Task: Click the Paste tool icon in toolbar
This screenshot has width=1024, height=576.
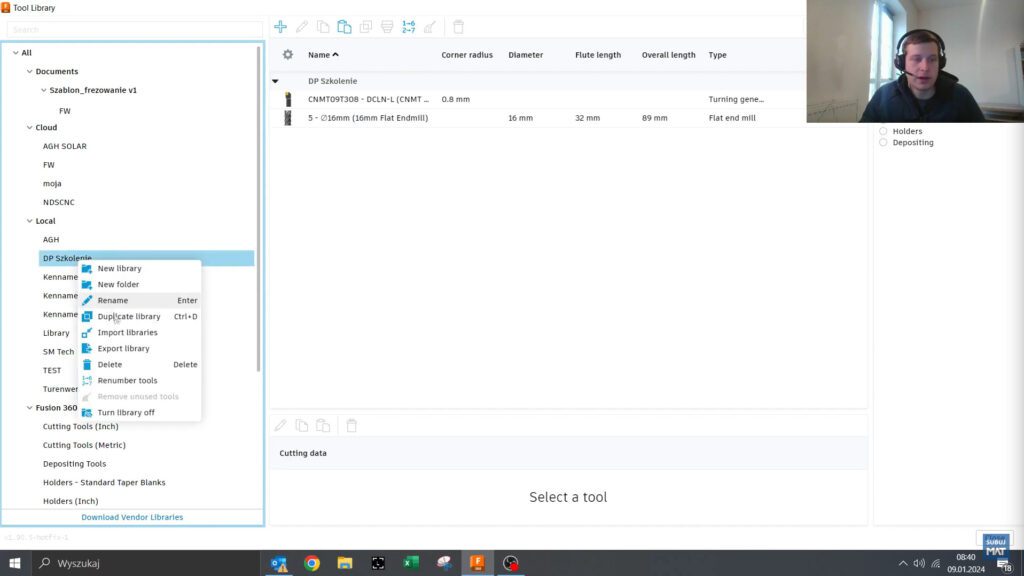Action: coord(344,27)
